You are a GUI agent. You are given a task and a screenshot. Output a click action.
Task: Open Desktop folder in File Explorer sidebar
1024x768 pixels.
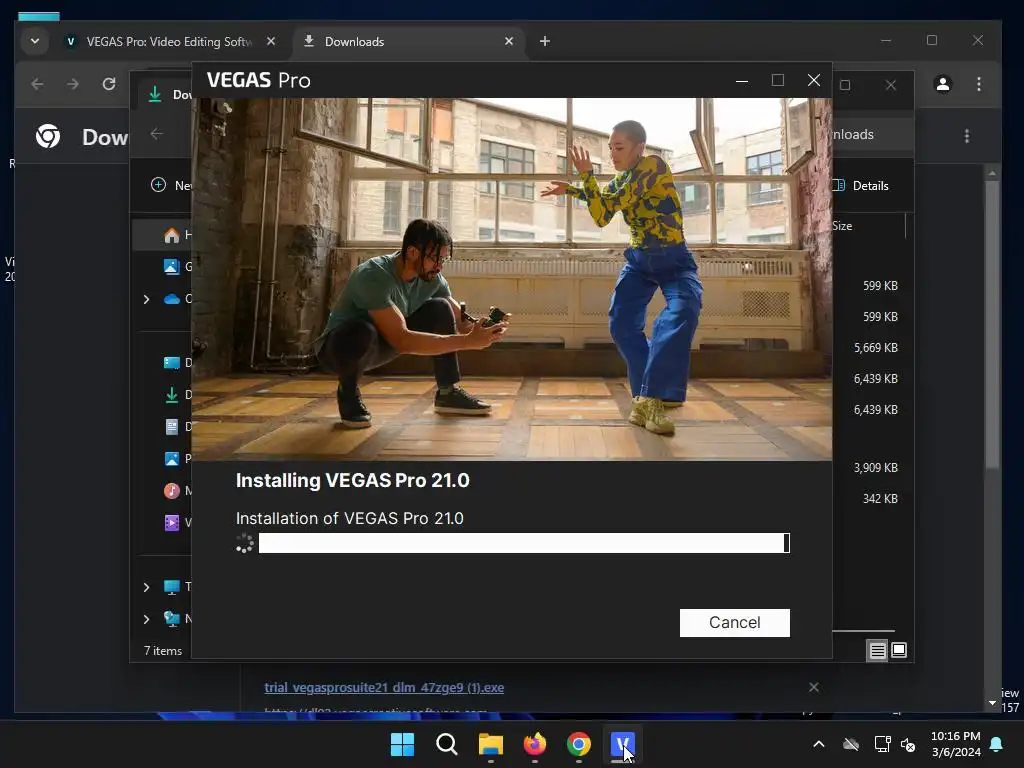pyautogui.click(x=172, y=362)
